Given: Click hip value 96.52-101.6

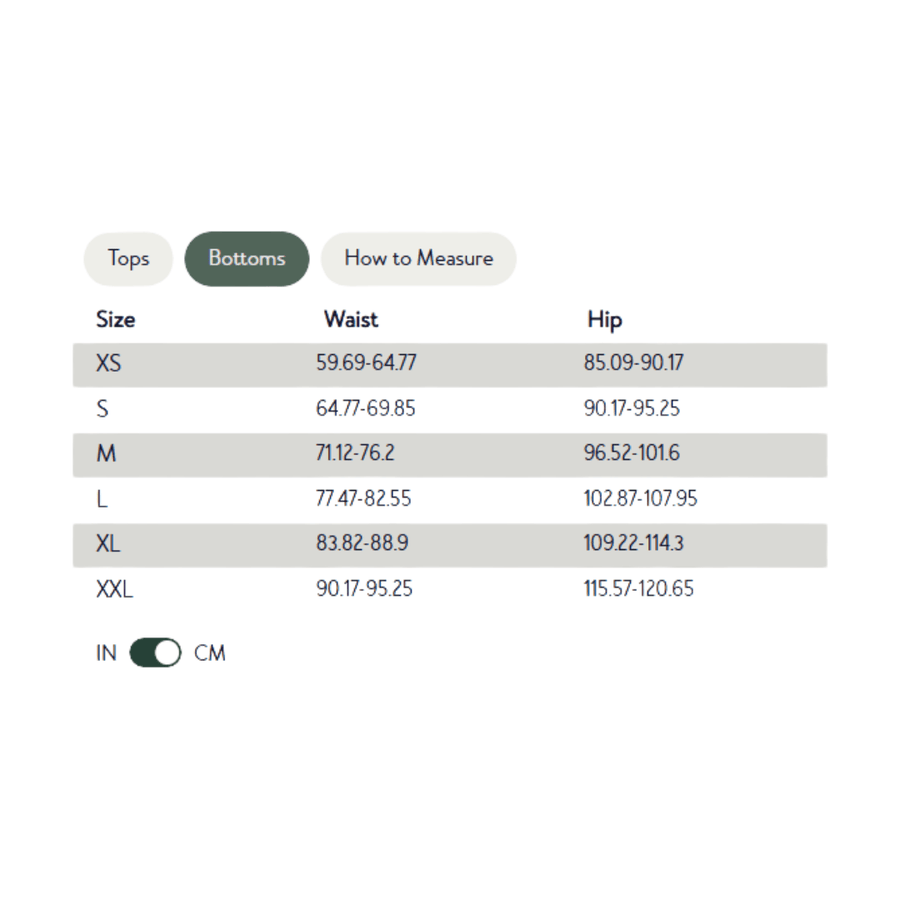Looking at the screenshot, I should pos(631,454).
